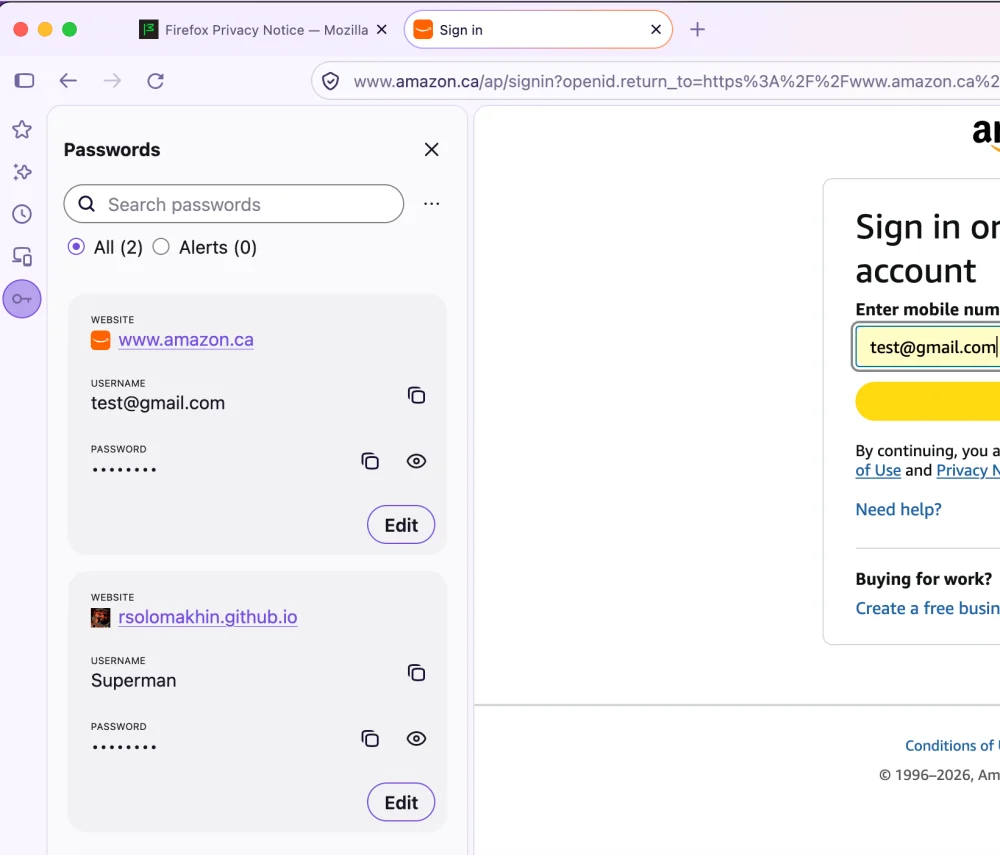Open synced tabs sidebar icon

22,256
